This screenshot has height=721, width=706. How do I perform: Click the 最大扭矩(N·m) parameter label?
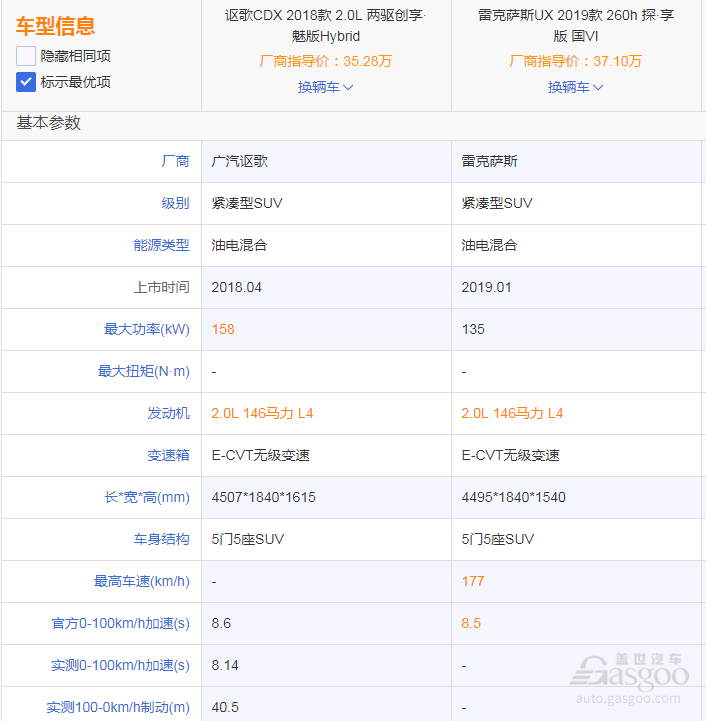144,371
